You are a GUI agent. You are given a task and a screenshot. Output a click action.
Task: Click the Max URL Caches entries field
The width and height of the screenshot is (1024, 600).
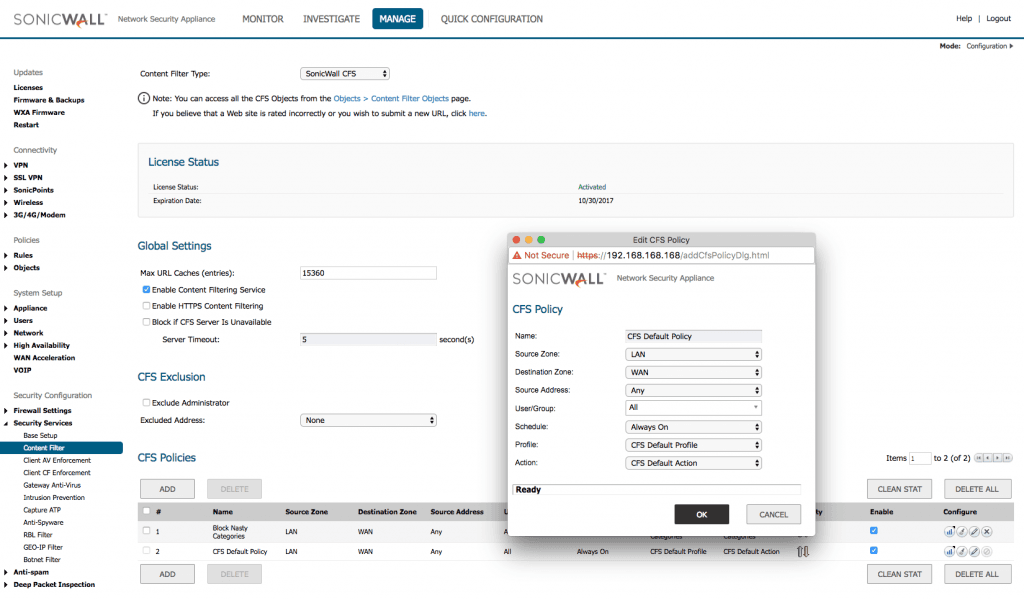368,273
